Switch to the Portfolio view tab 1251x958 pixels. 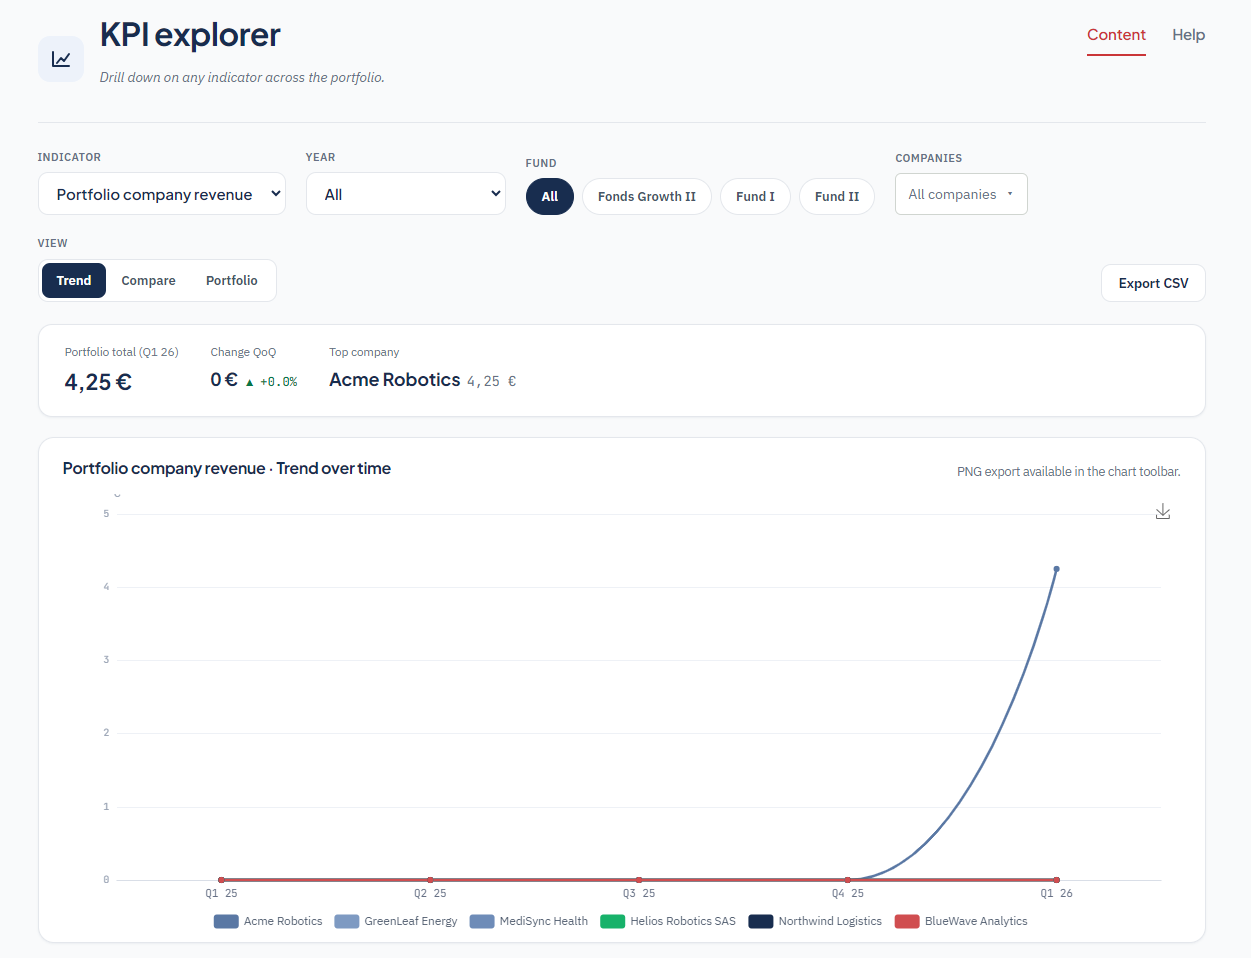click(232, 281)
